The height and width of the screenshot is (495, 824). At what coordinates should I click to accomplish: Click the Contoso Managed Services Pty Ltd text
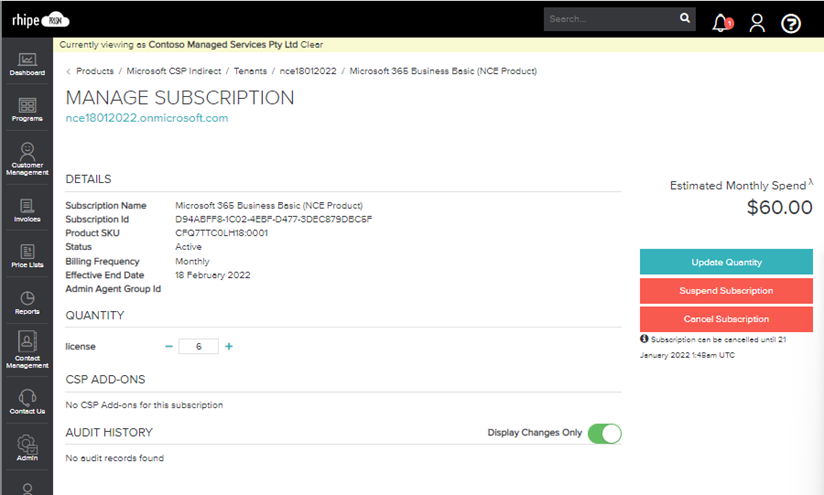coord(223,45)
